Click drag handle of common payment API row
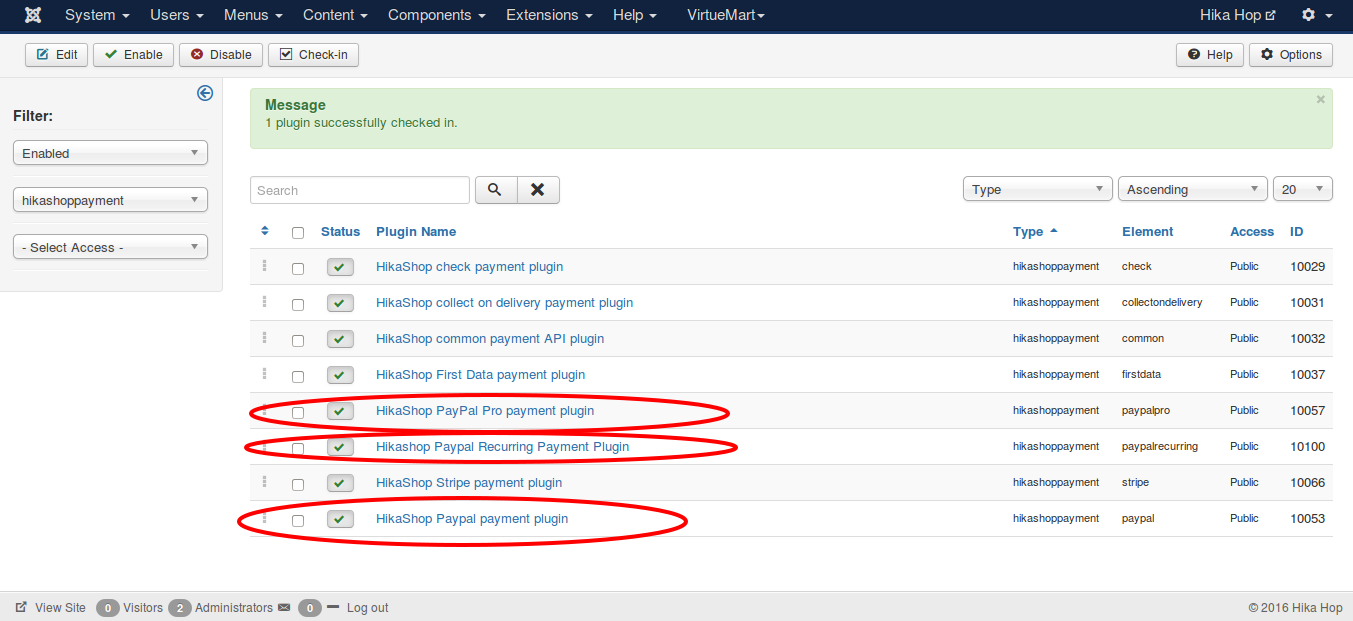The width and height of the screenshot is (1353, 621). [265, 338]
